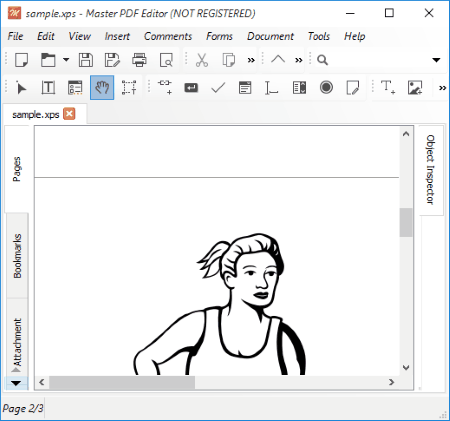The height and width of the screenshot is (421, 450).
Task: Close the sample.xps document tab
Action: 69,114
